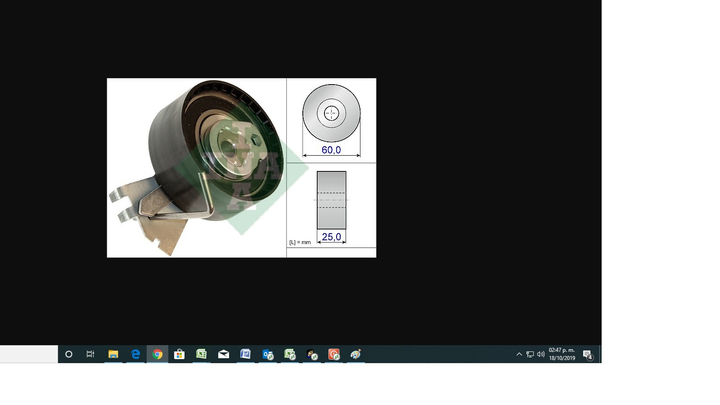Image resolution: width=720 pixels, height=405 pixels.
Task: Open the Excel icon beside Microsoft Store
Action: 201,354
